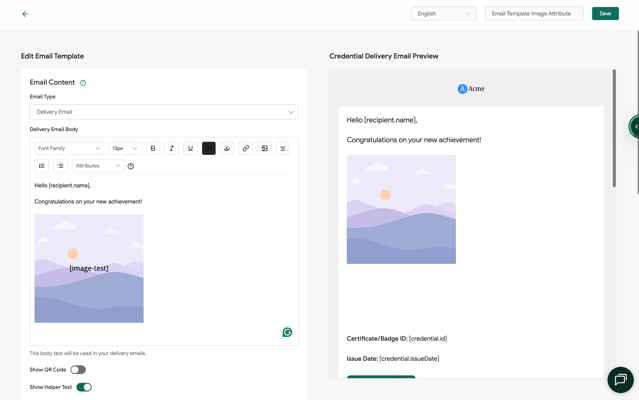Click 'Congratulations on your new achievement!' in editor

click(x=88, y=202)
